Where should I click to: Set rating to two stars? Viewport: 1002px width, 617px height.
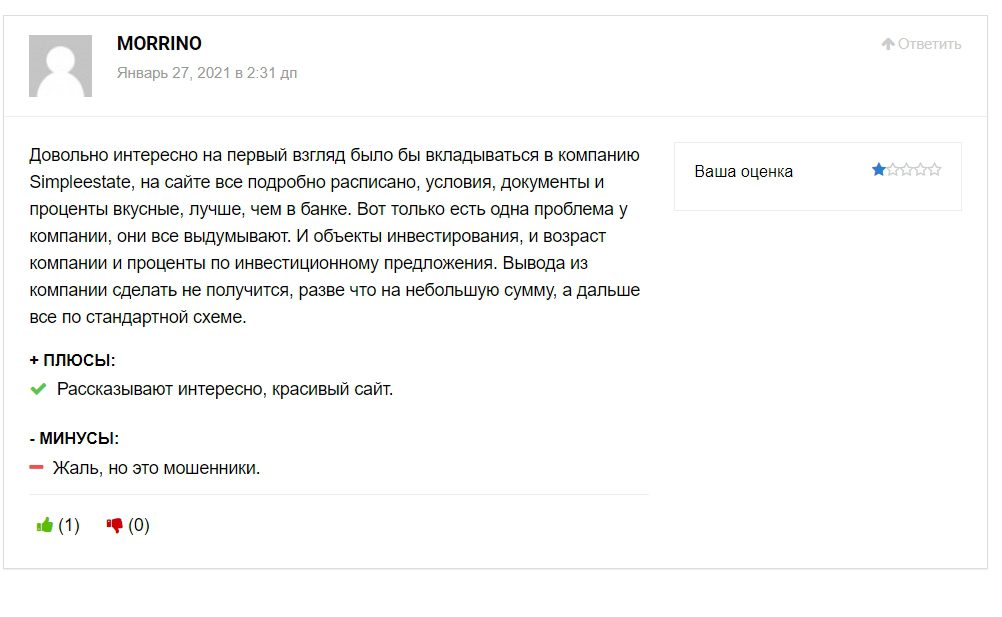click(x=893, y=170)
